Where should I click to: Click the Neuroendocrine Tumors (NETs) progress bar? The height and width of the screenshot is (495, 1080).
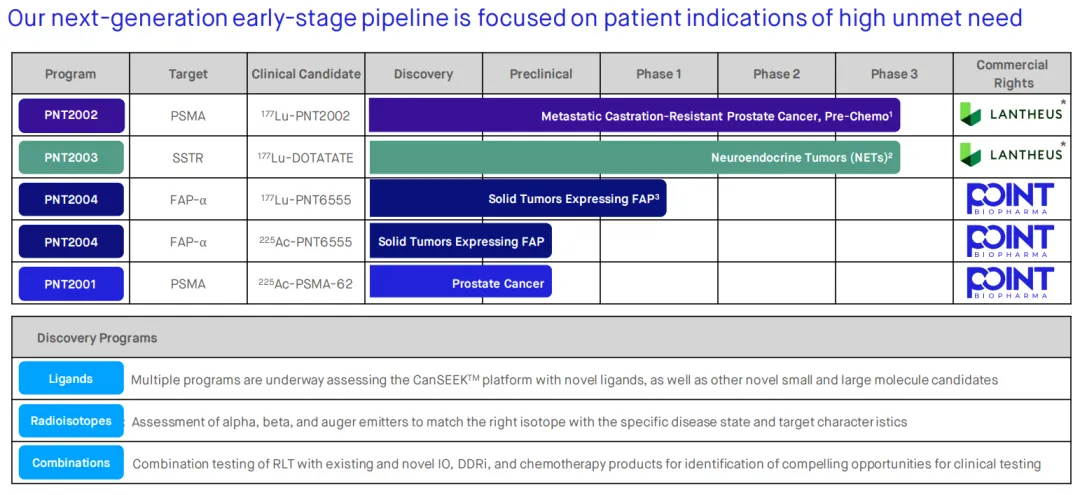click(x=634, y=158)
